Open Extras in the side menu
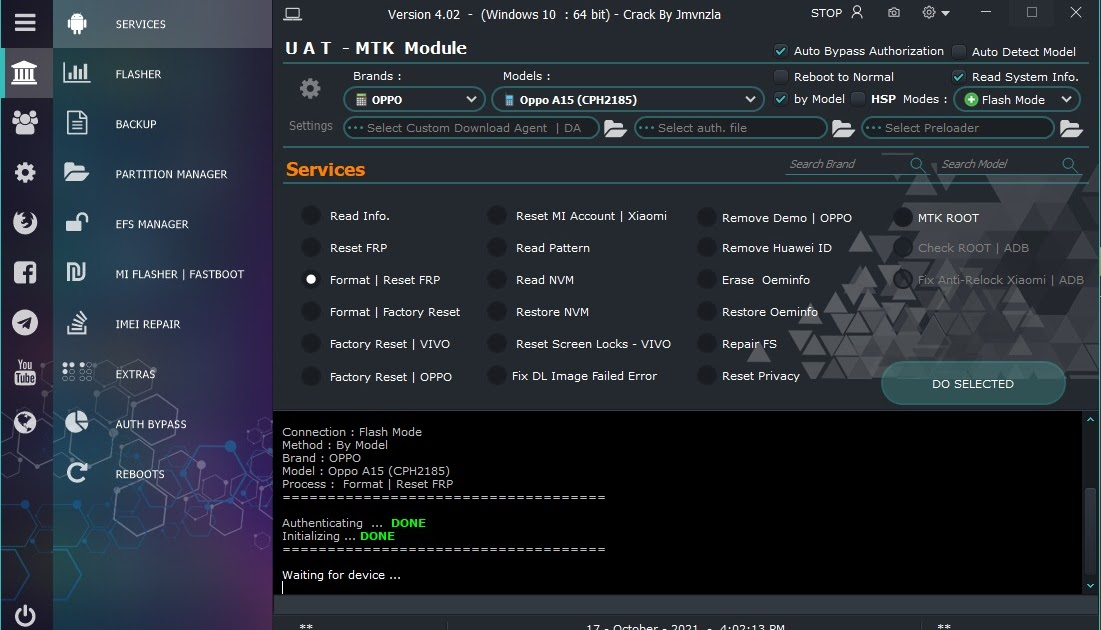Screen dimensions: 1101x630 coord(162,374)
